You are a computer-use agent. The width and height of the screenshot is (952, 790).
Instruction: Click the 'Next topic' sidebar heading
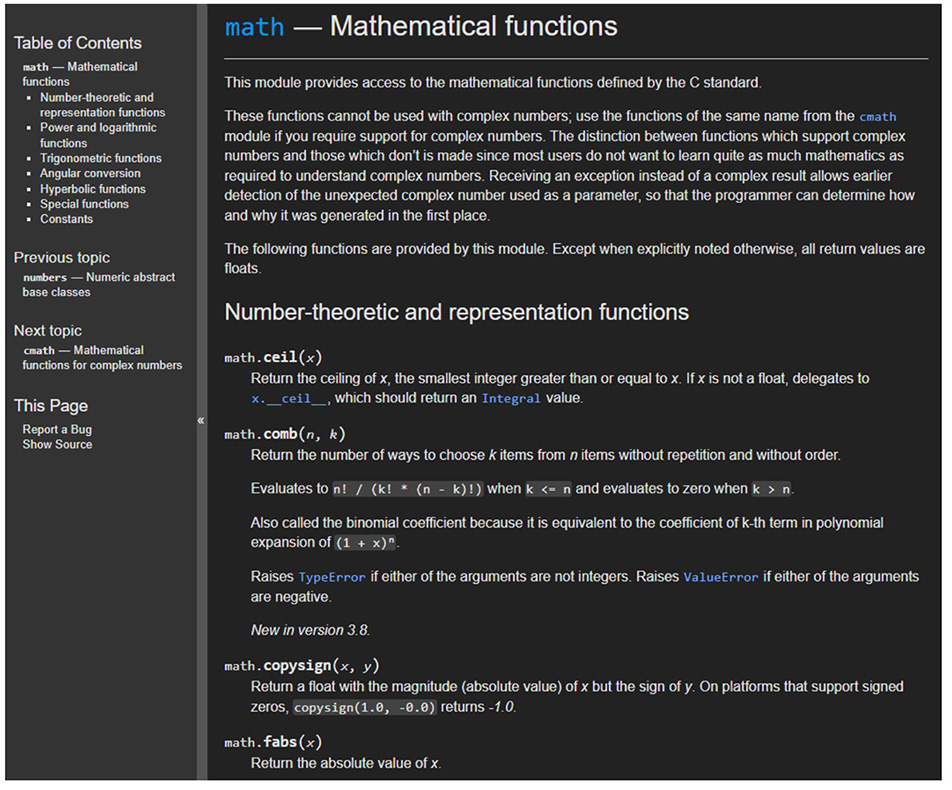(x=48, y=331)
